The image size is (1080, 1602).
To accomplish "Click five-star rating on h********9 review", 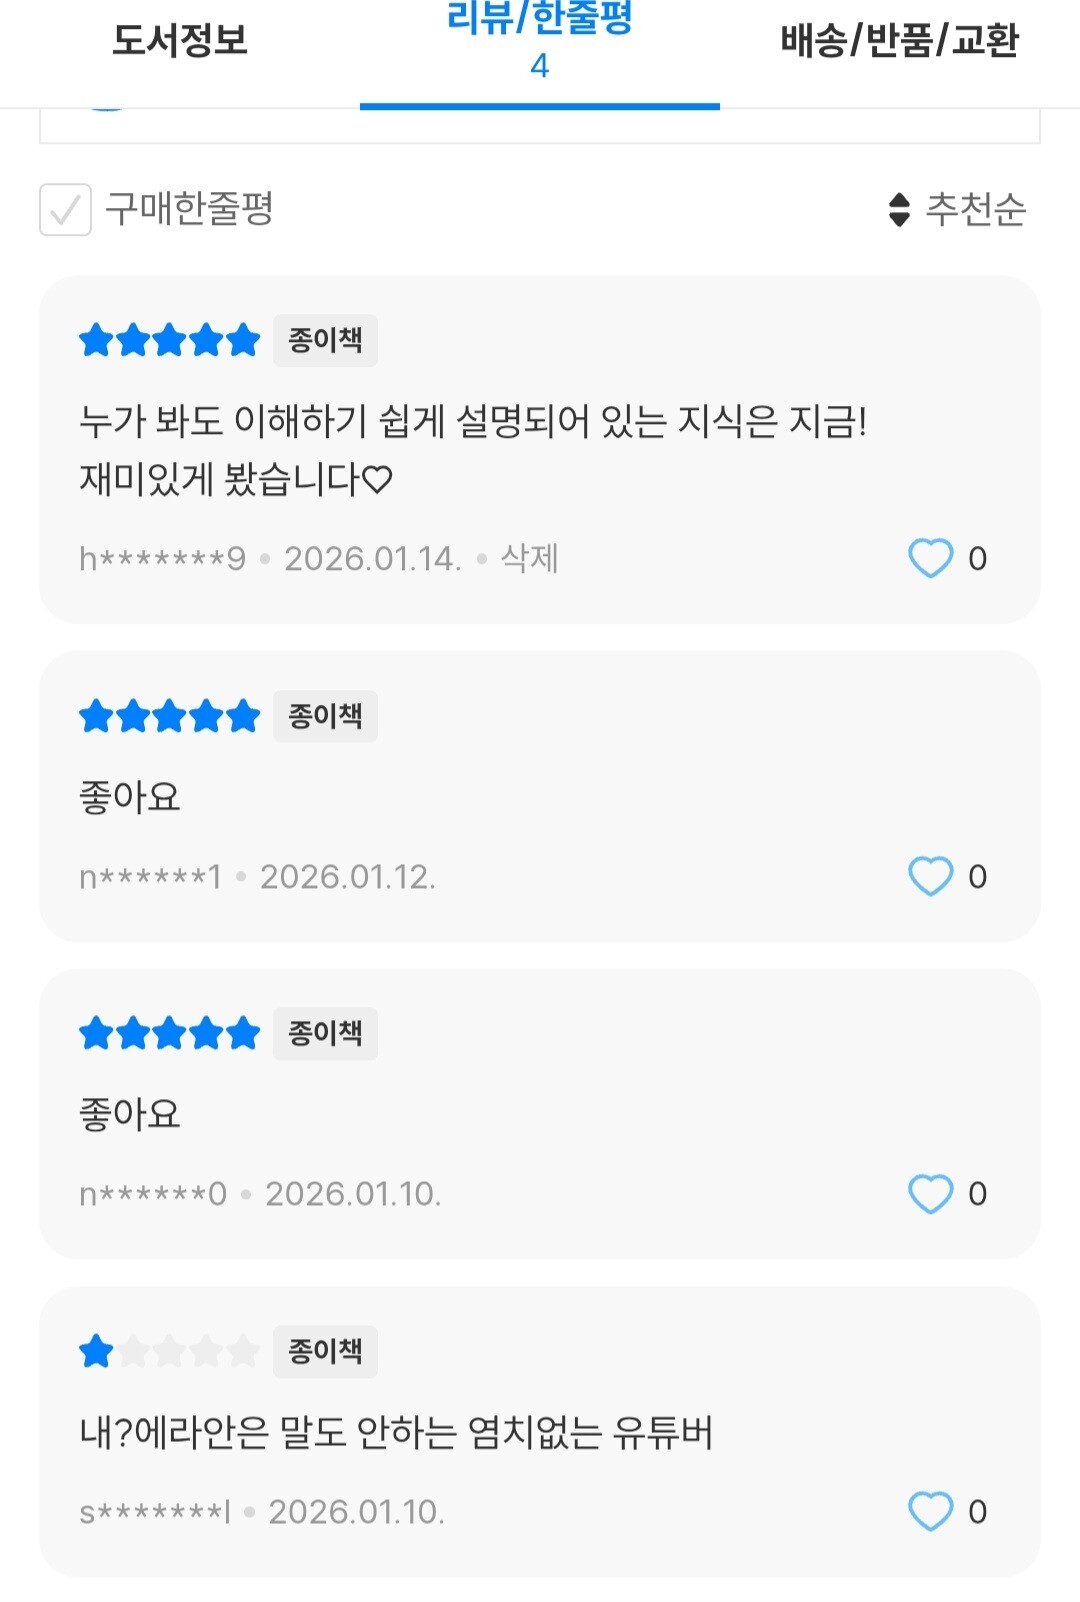I will point(169,341).
